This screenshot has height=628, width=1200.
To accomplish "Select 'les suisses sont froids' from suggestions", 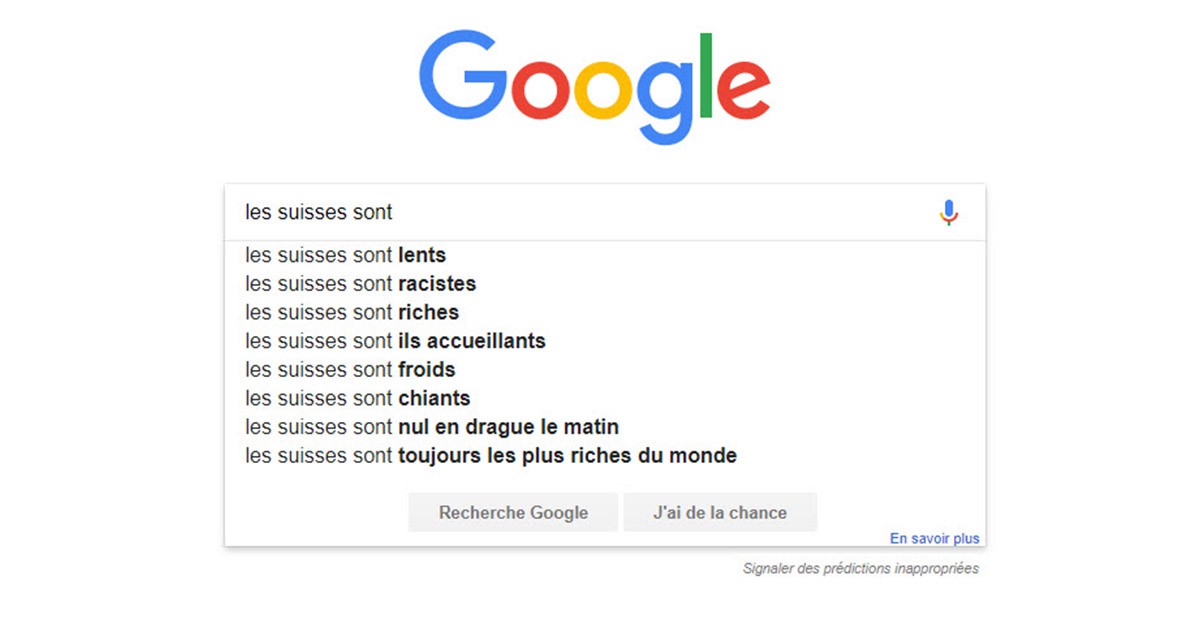I will point(350,370).
